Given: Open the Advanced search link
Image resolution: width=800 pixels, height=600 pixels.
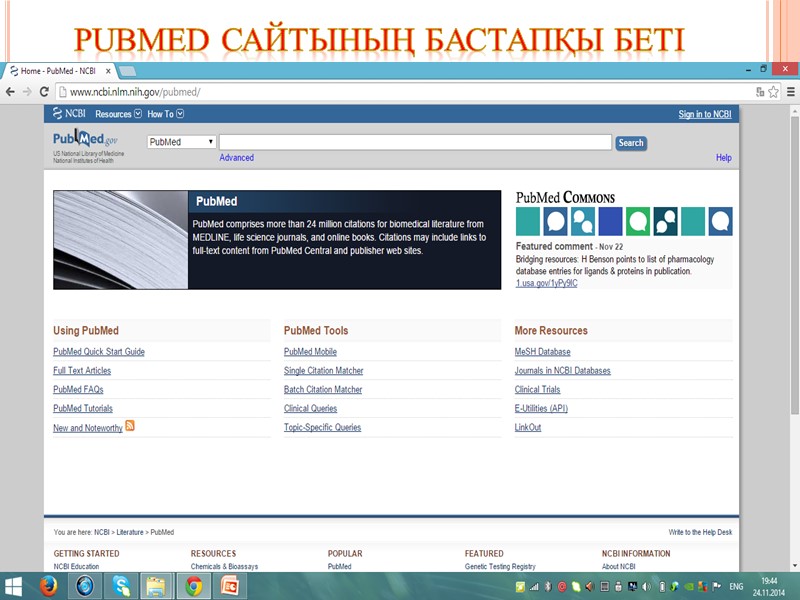Looking at the screenshot, I should pyautogui.click(x=236, y=158).
